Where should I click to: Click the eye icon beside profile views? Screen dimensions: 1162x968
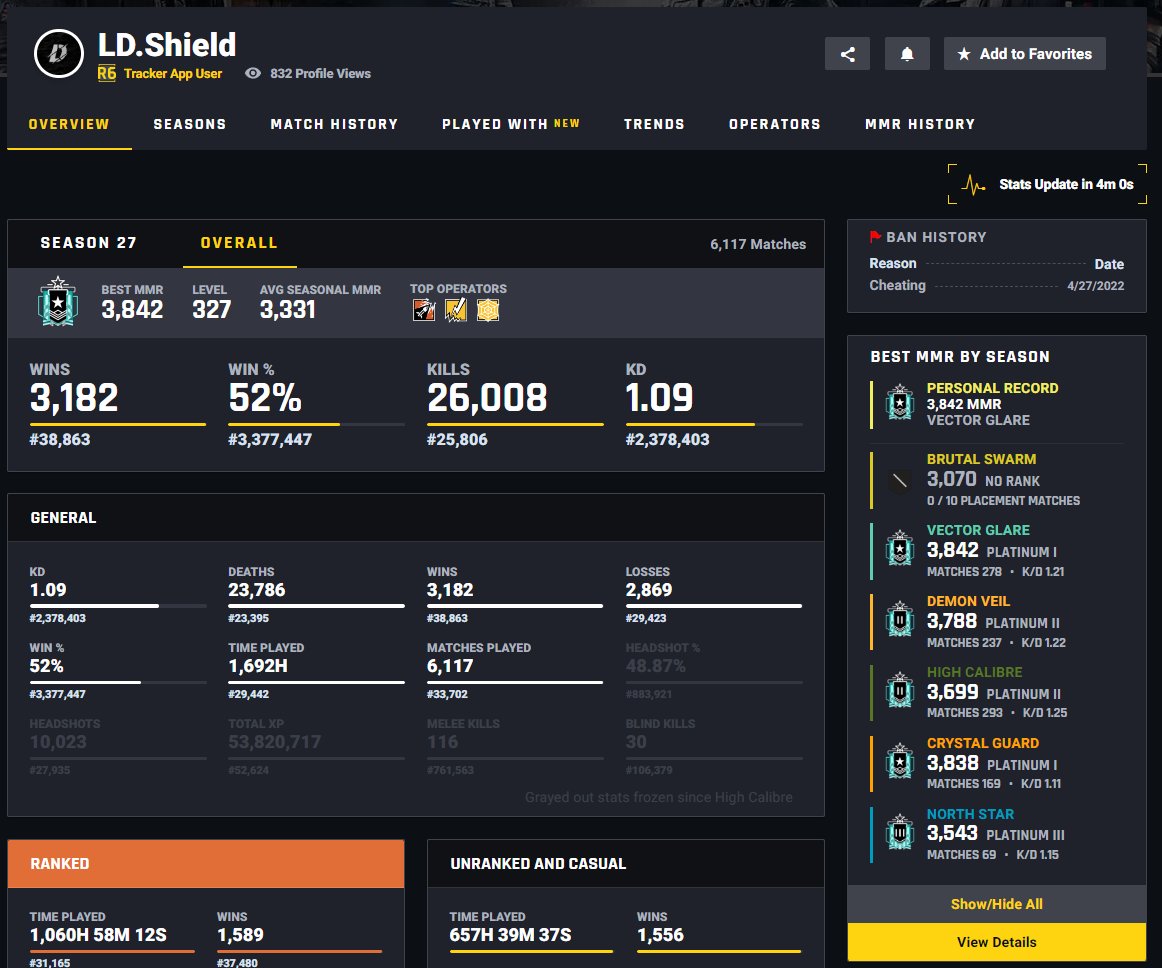pos(253,73)
